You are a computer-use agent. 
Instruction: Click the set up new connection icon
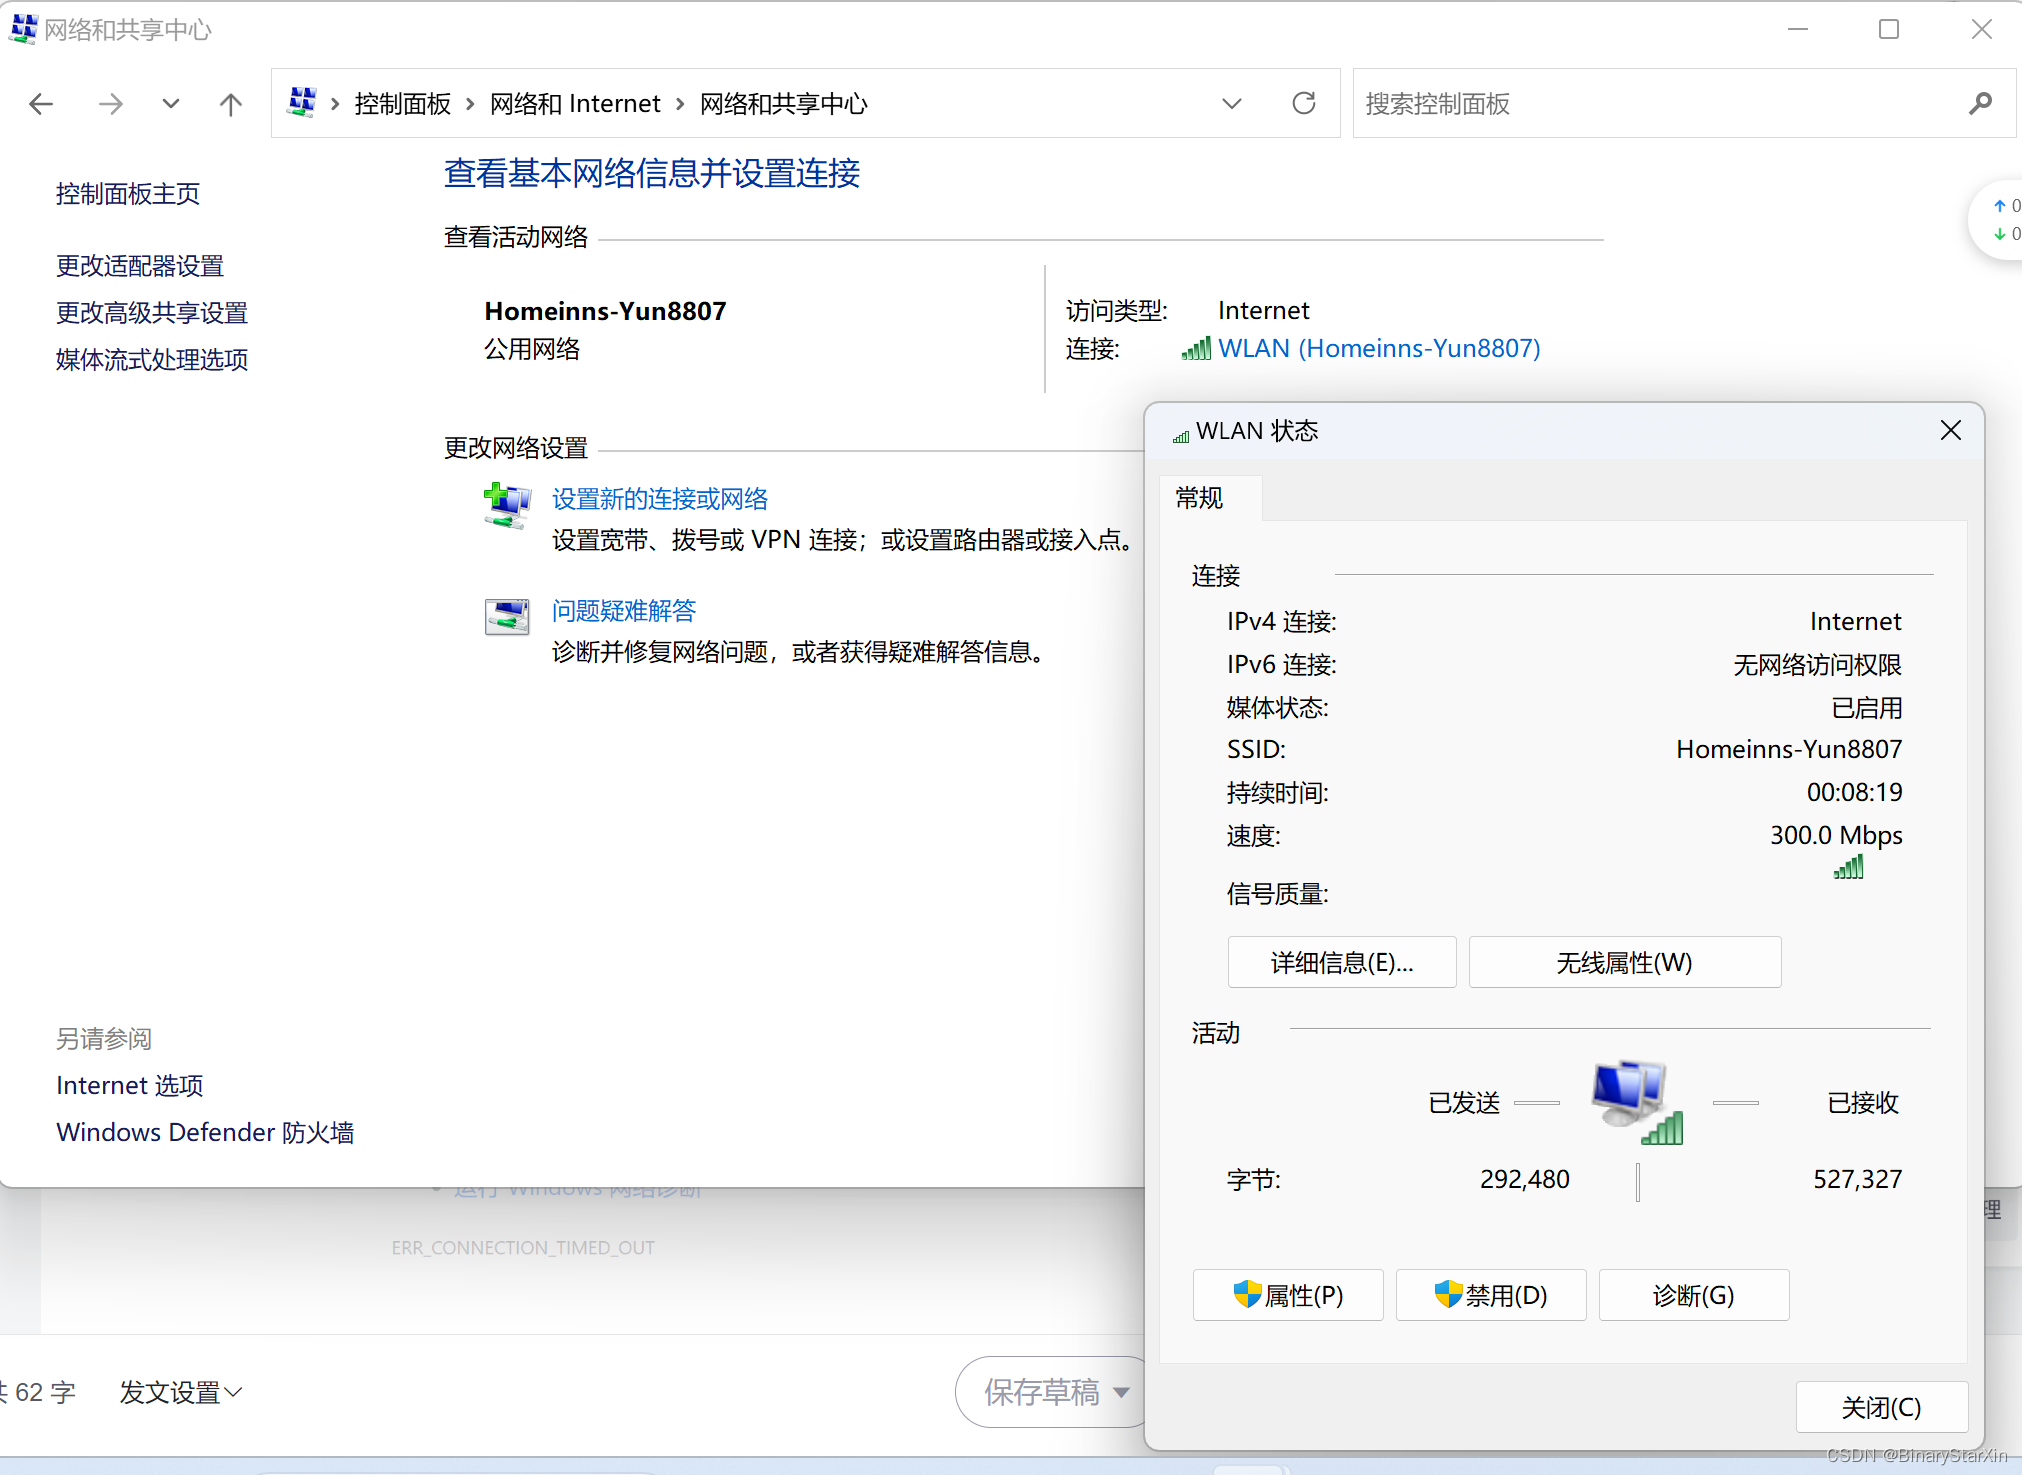507,505
